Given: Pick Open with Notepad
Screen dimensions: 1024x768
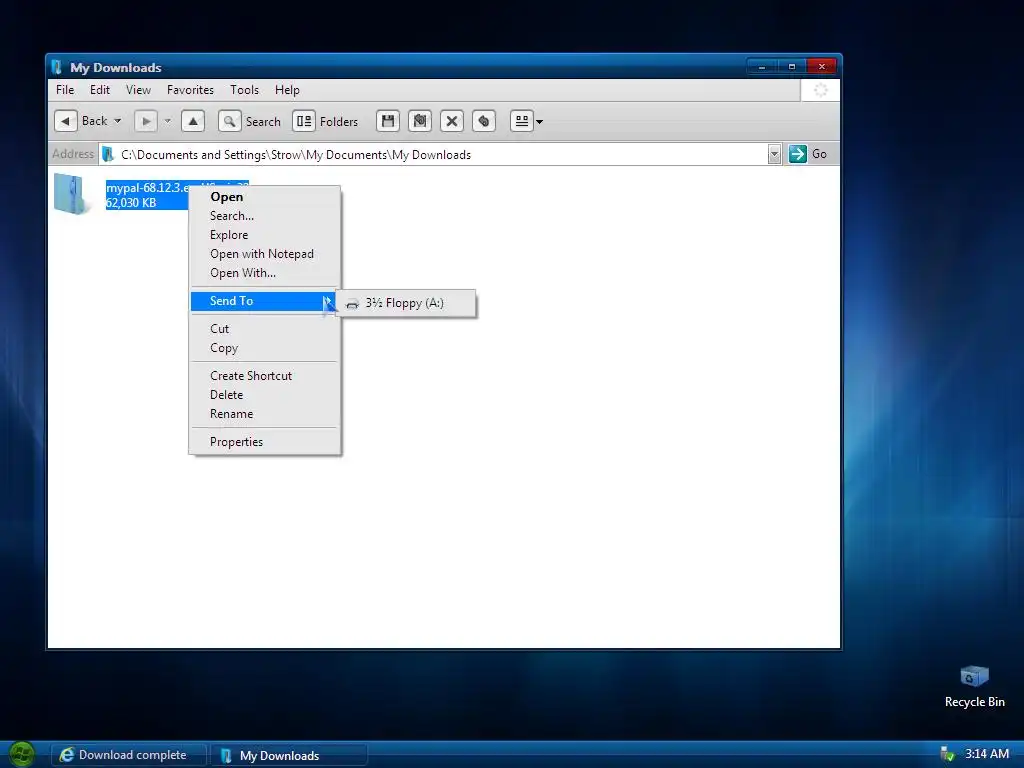Looking at the screenshot, I should pos(264,253).
